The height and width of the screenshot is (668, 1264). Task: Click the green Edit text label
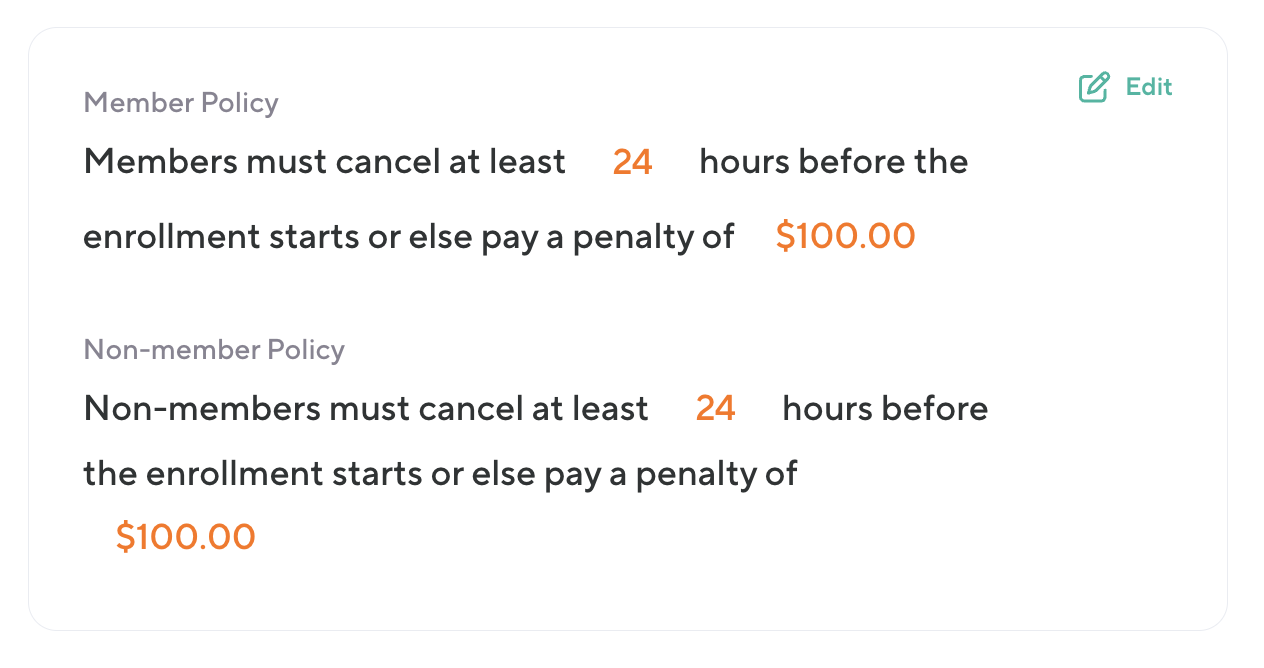(1149, 87)
